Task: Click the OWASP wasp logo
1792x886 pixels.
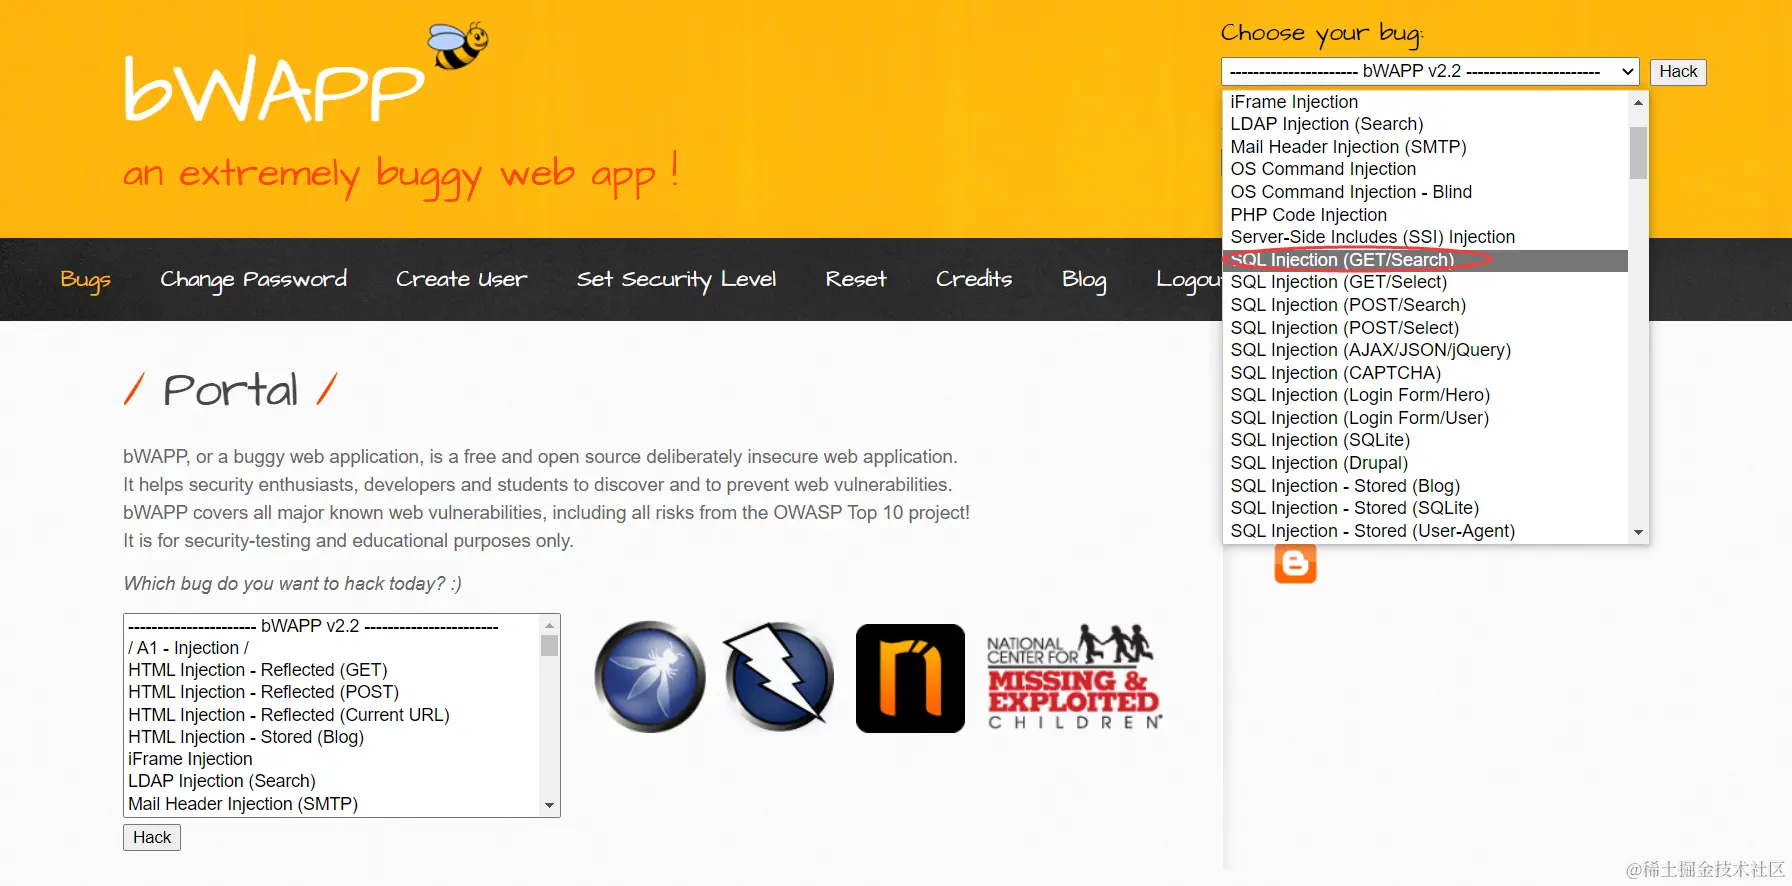Action: point(650,677)
